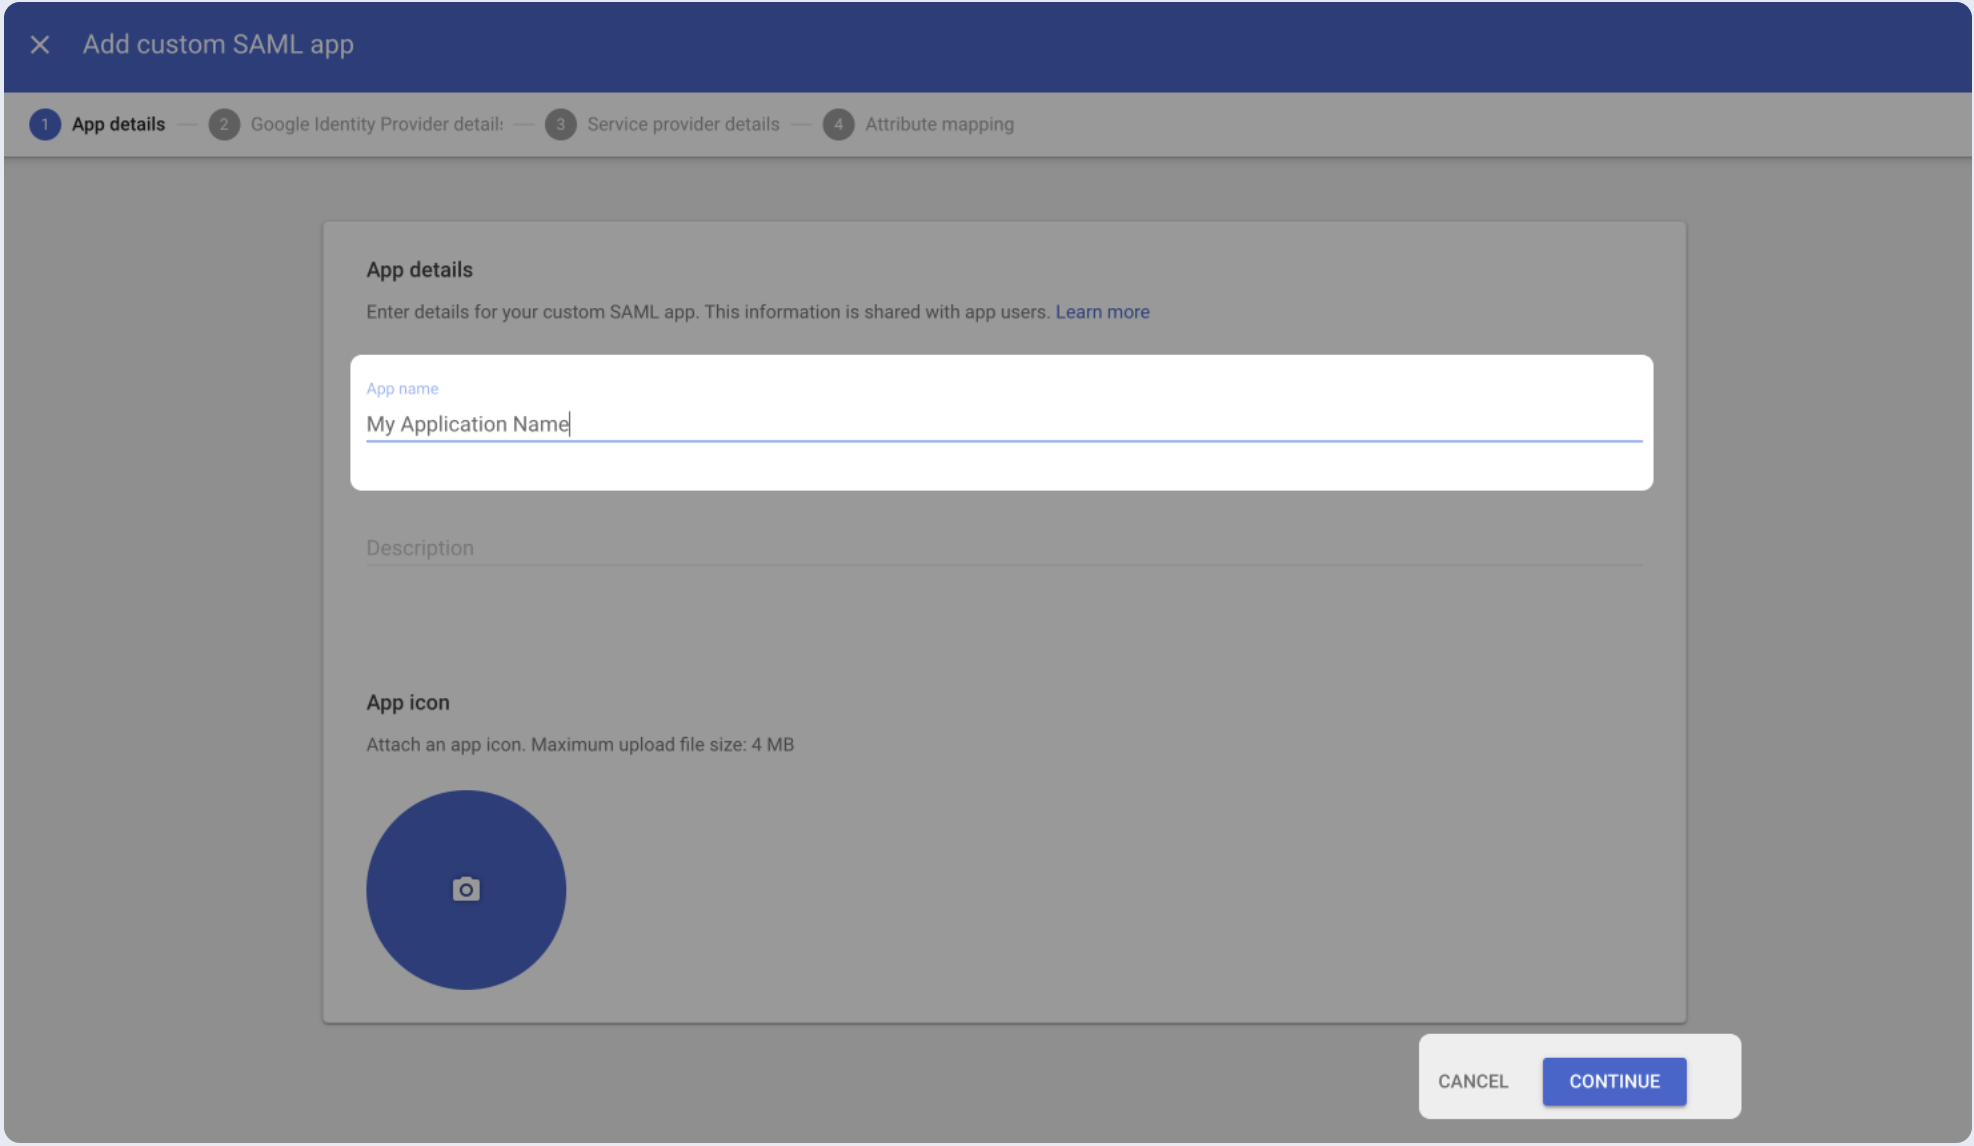Screen dimensions: 1974x1146
Task: Click the step 4 number circle
Action: coord(838,124)
